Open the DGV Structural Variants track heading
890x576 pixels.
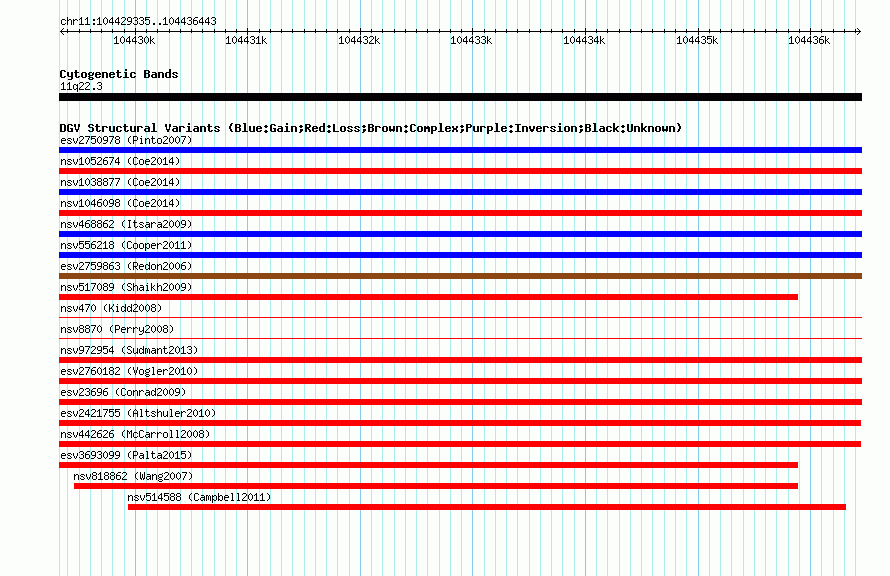click(x=371, y=128)
